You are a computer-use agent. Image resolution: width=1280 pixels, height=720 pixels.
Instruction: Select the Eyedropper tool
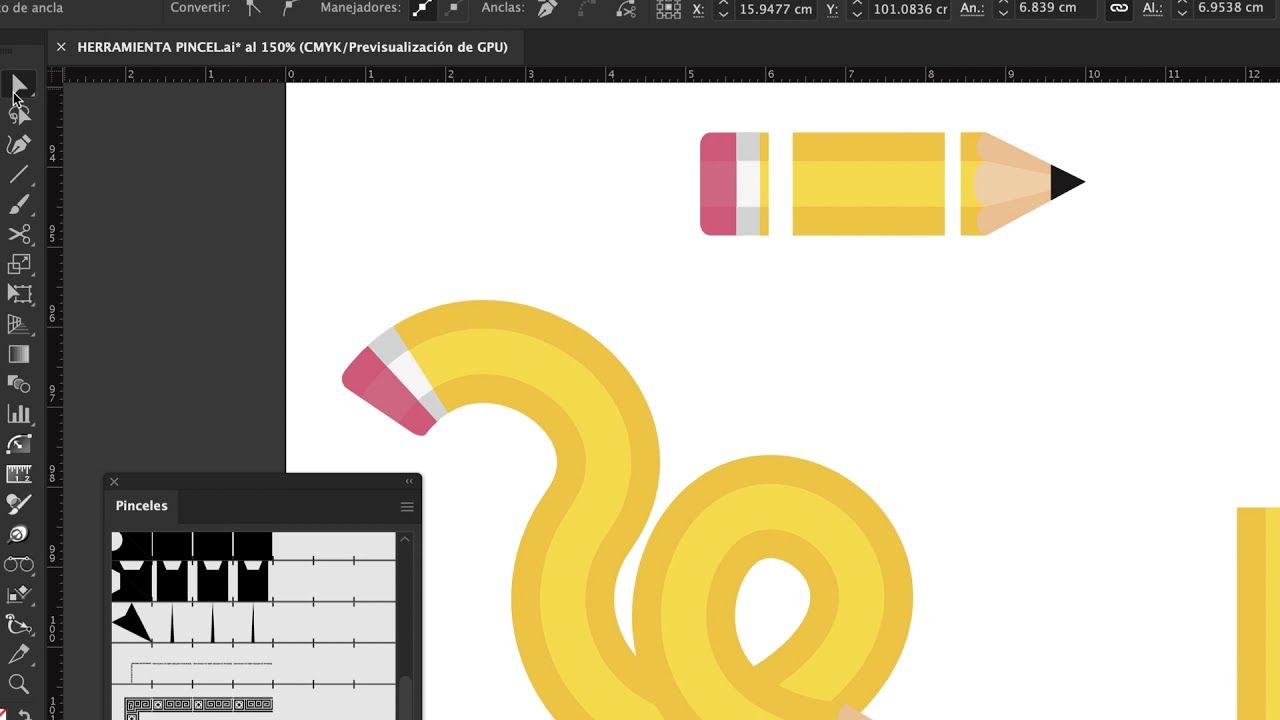pos(18,655)
